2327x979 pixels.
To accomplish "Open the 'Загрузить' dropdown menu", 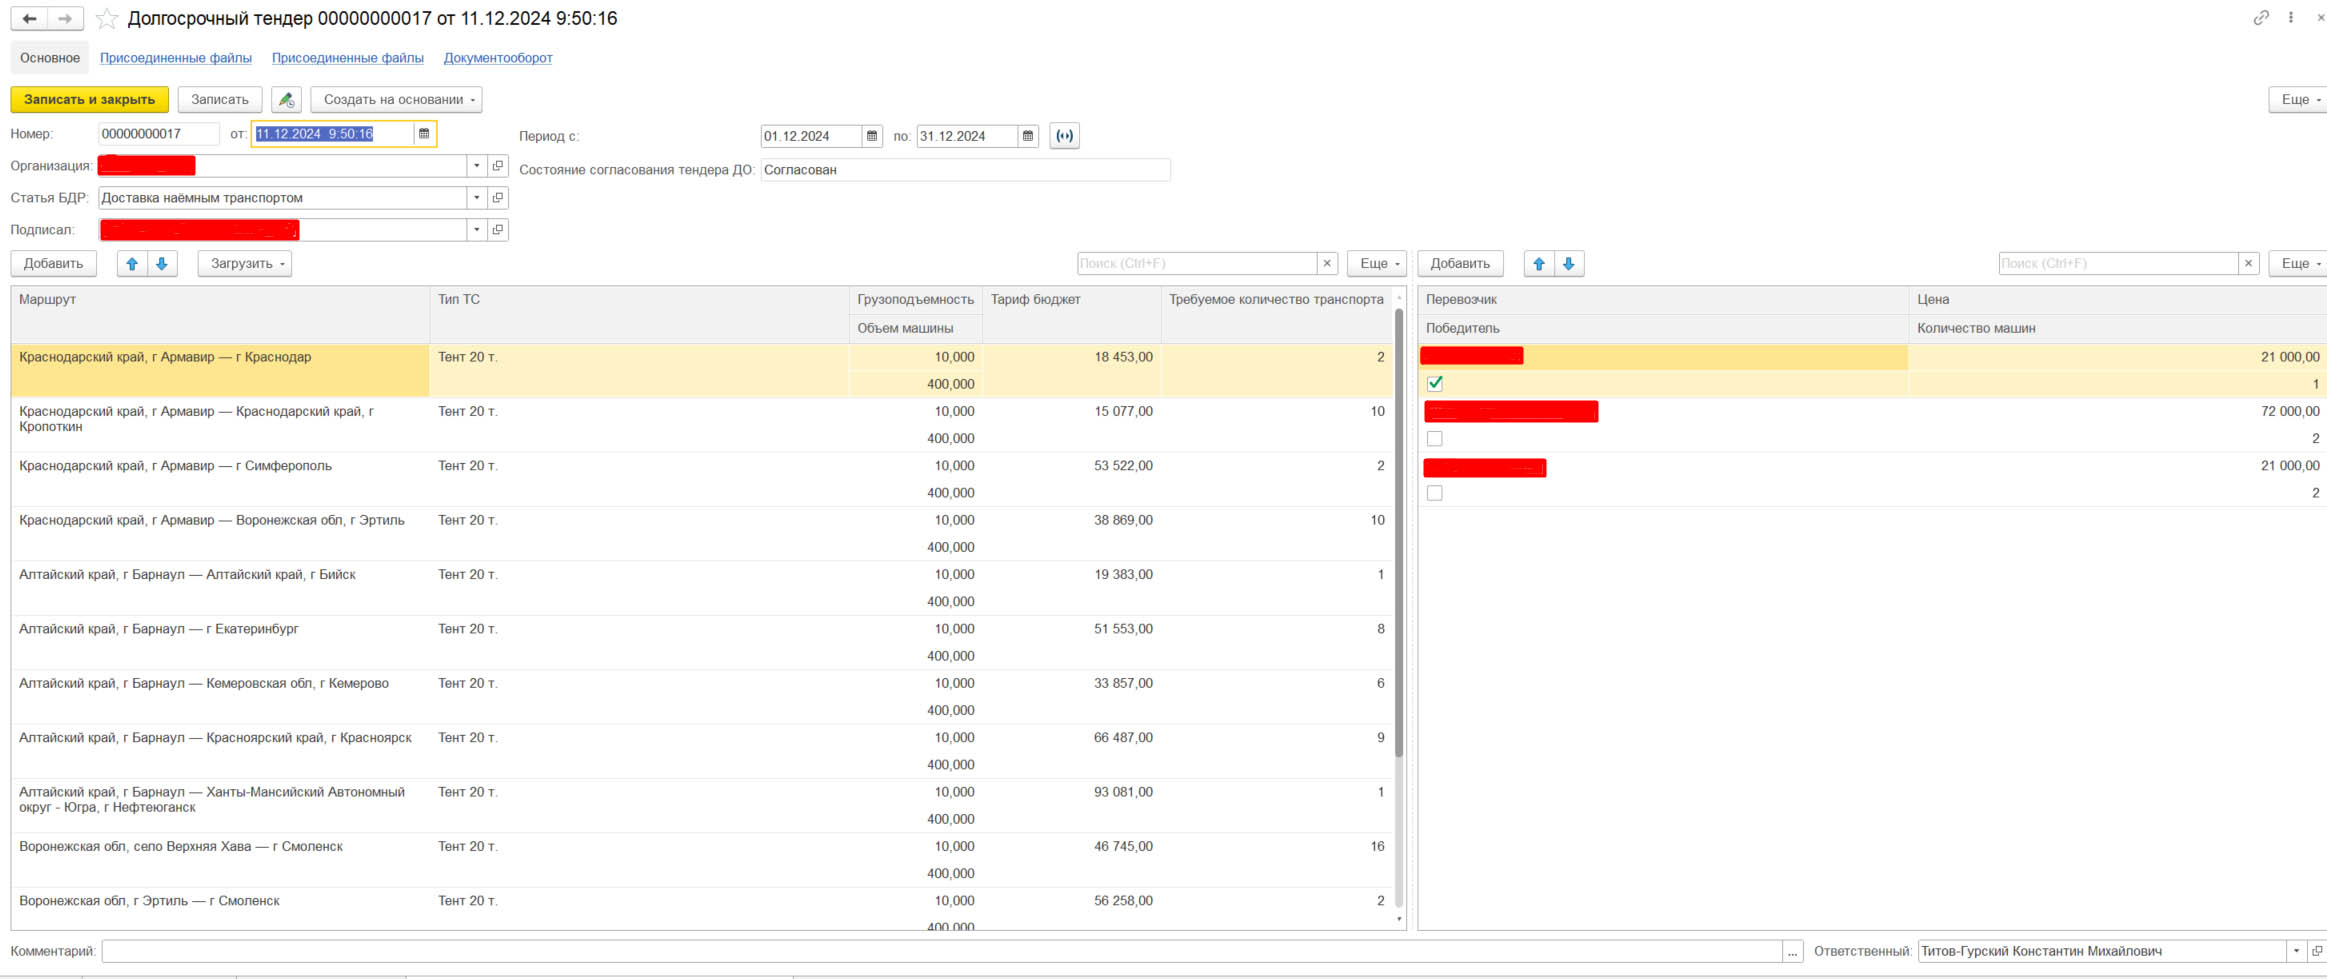I will pos(244,264).
